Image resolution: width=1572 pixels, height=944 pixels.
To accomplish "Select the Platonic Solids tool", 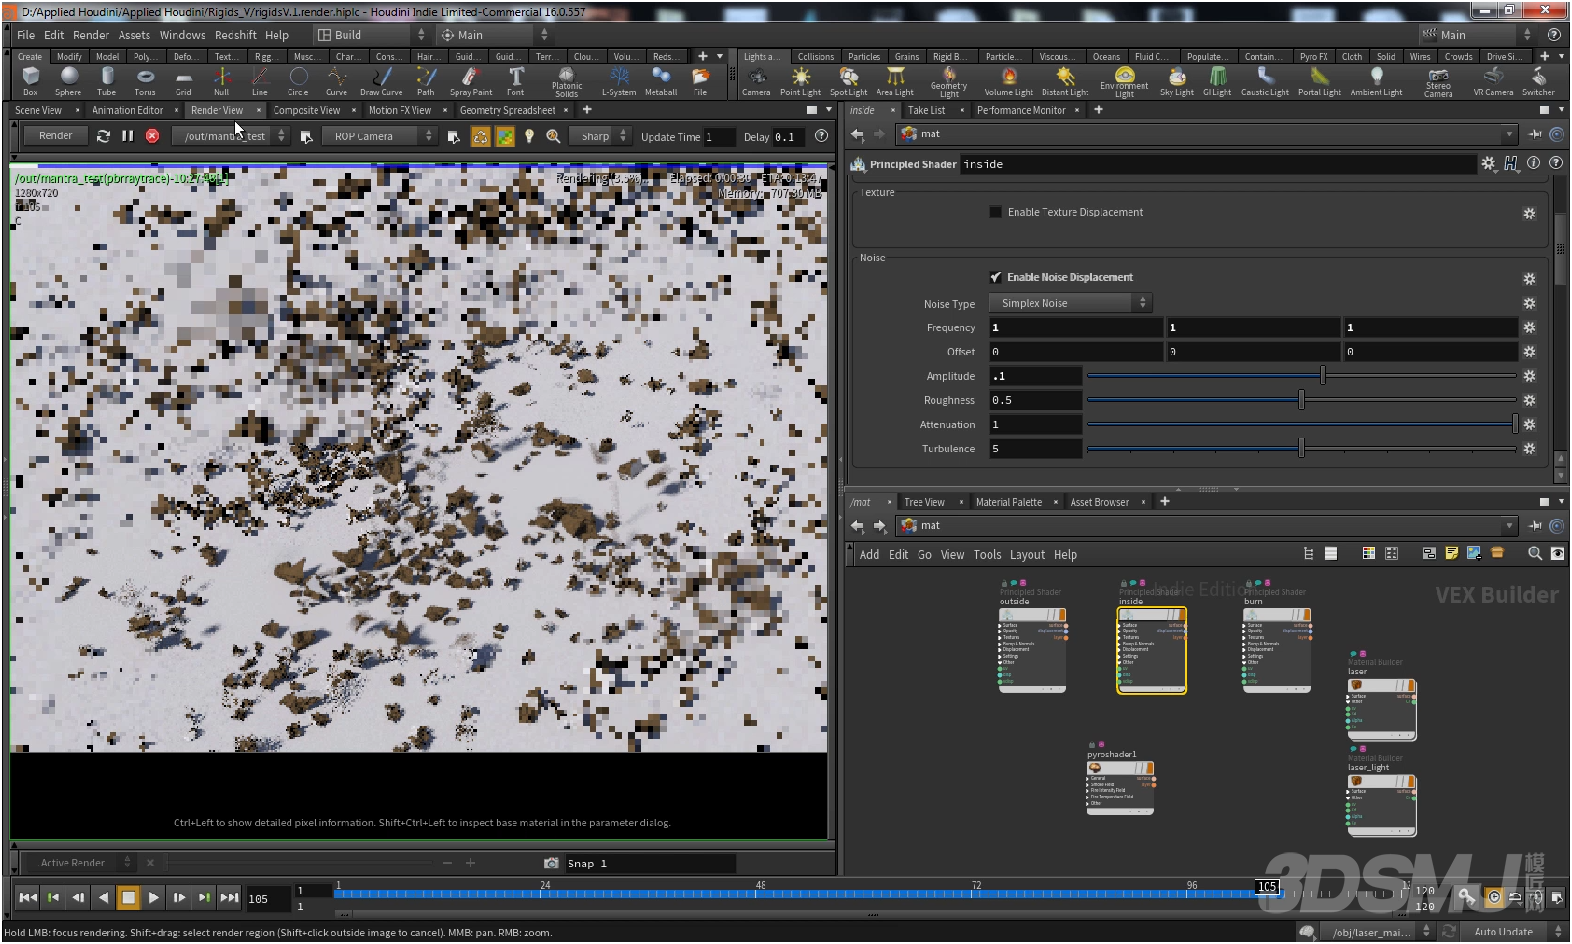I will [567, 82].
